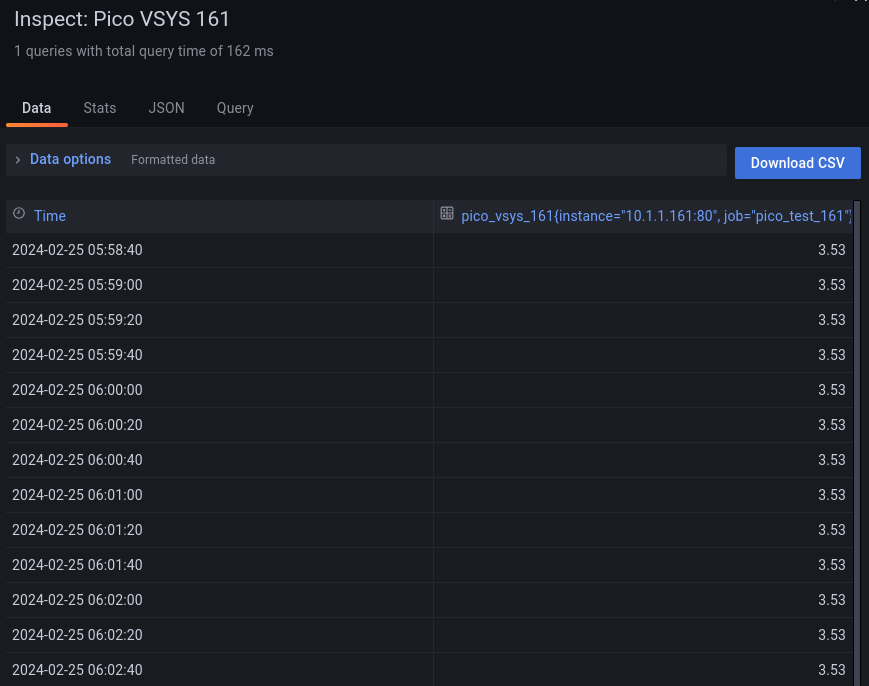
Task: Select the Data tab
Action: point(37,108)
